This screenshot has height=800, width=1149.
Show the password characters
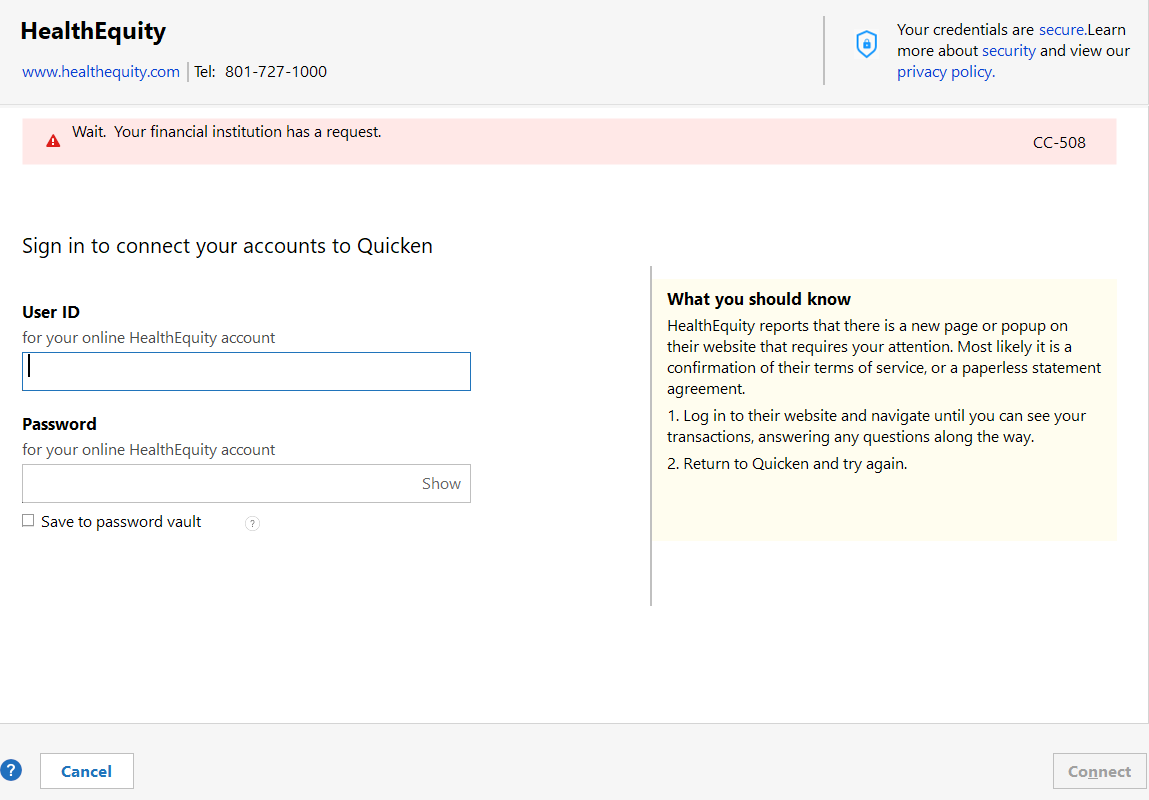(x=441, y=484)
